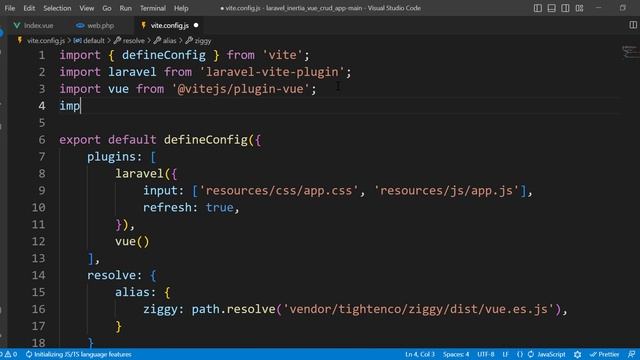Click the Vue file icon on Index.vue tab
Image resolution: width=640 pixels, height=360 pixels.
point(17,25)
